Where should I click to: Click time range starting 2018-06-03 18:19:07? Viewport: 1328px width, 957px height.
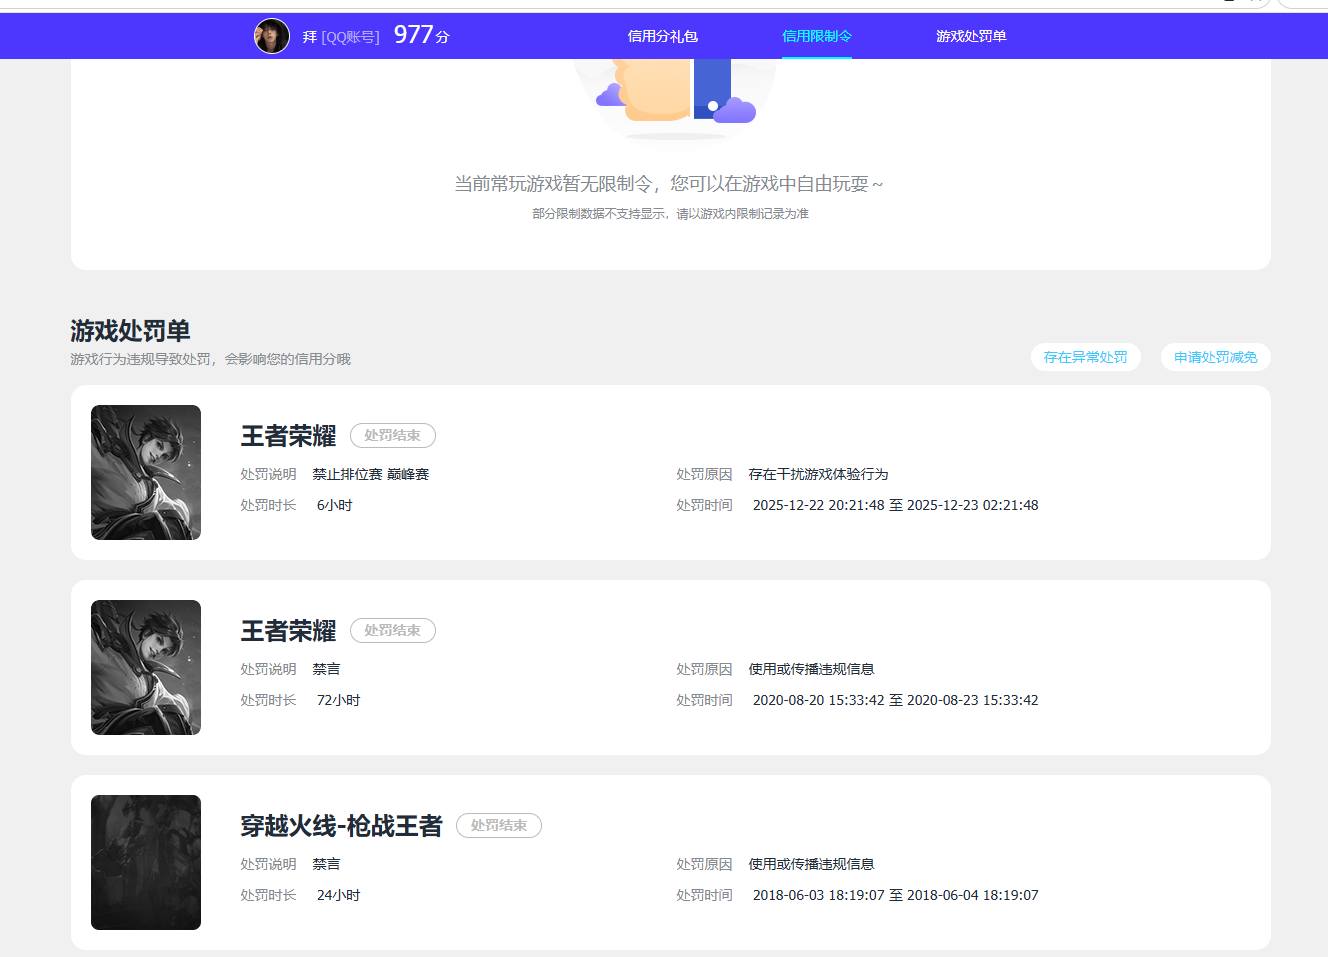[x=895, y=895]
